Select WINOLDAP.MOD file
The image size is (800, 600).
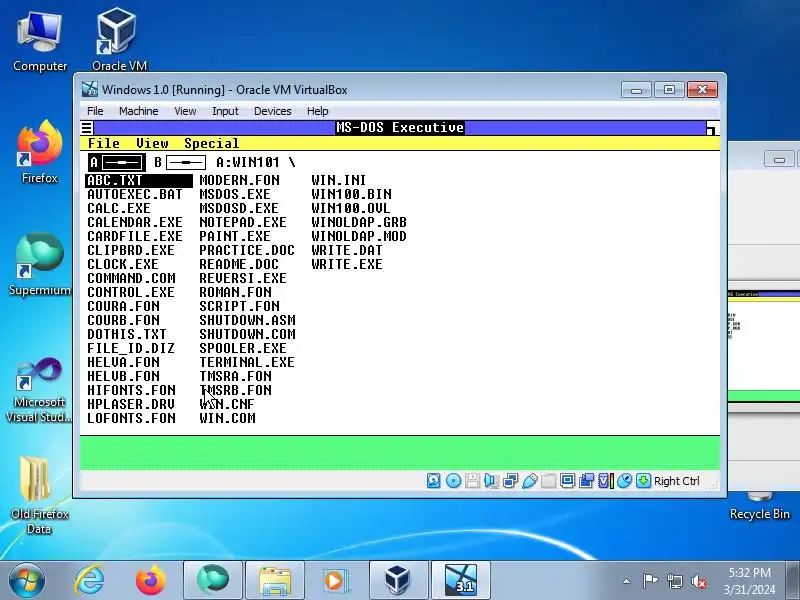(x=359, y=237)
